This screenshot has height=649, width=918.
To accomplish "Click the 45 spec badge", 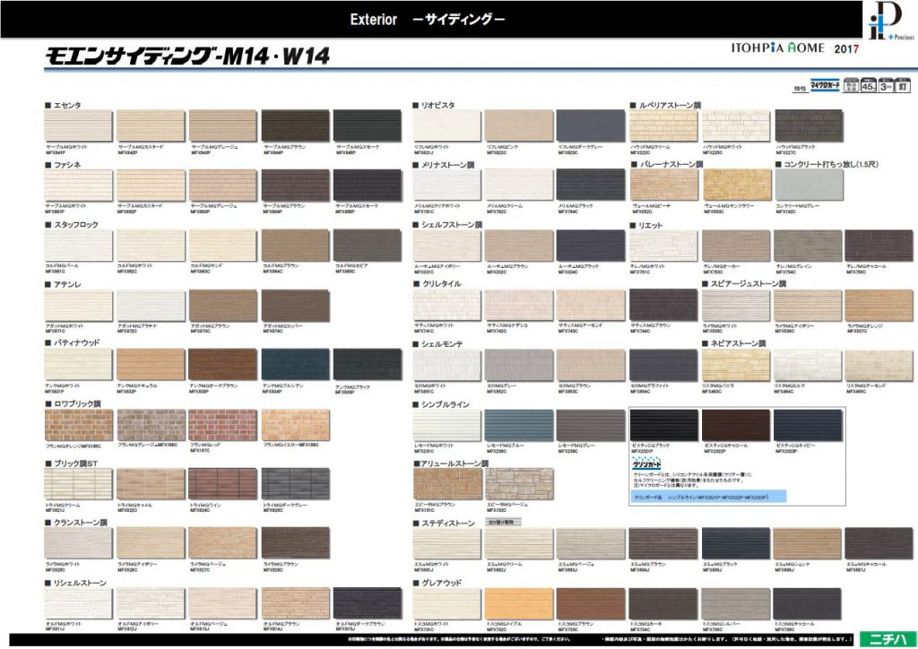I will tap(868, 85).
